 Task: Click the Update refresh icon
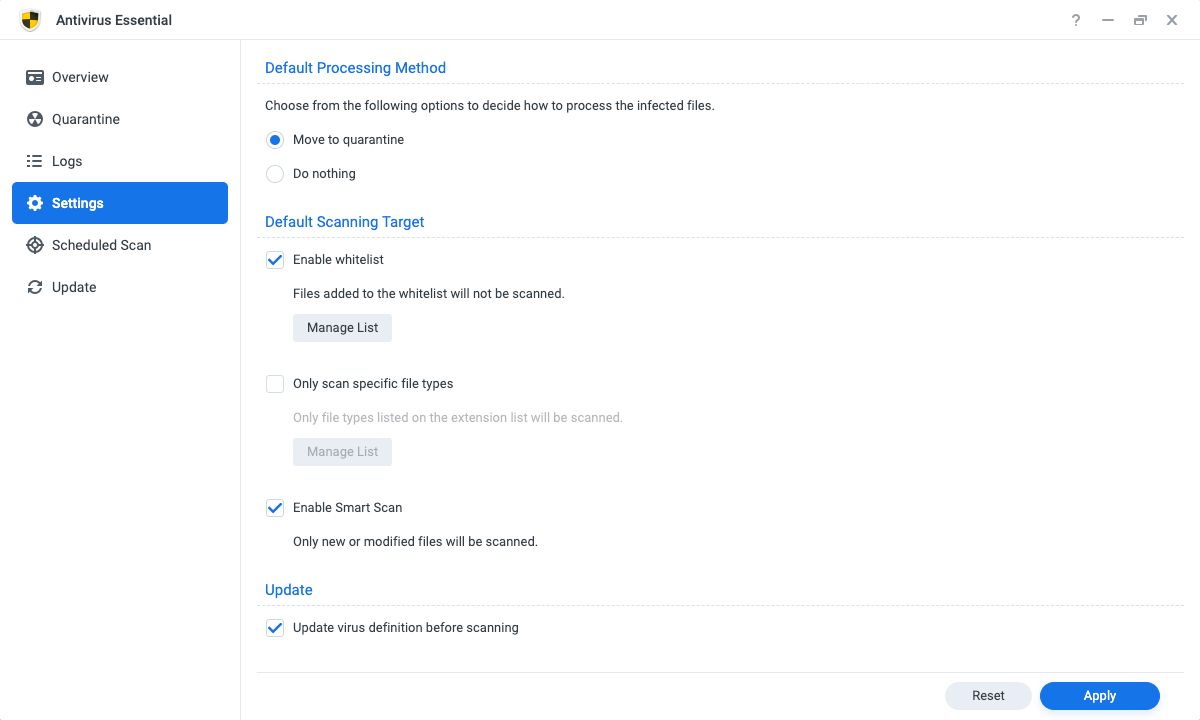[x=35, y=287]
